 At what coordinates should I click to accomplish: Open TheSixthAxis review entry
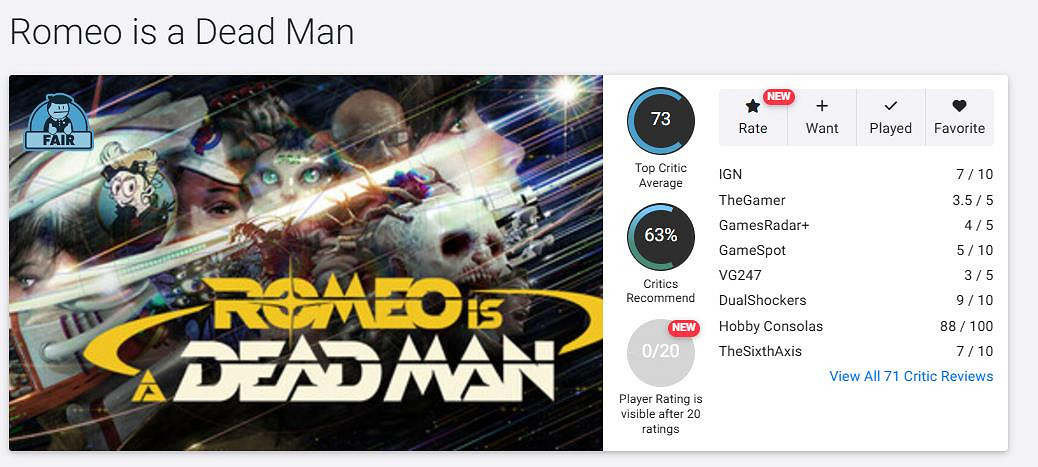[760, 351]
